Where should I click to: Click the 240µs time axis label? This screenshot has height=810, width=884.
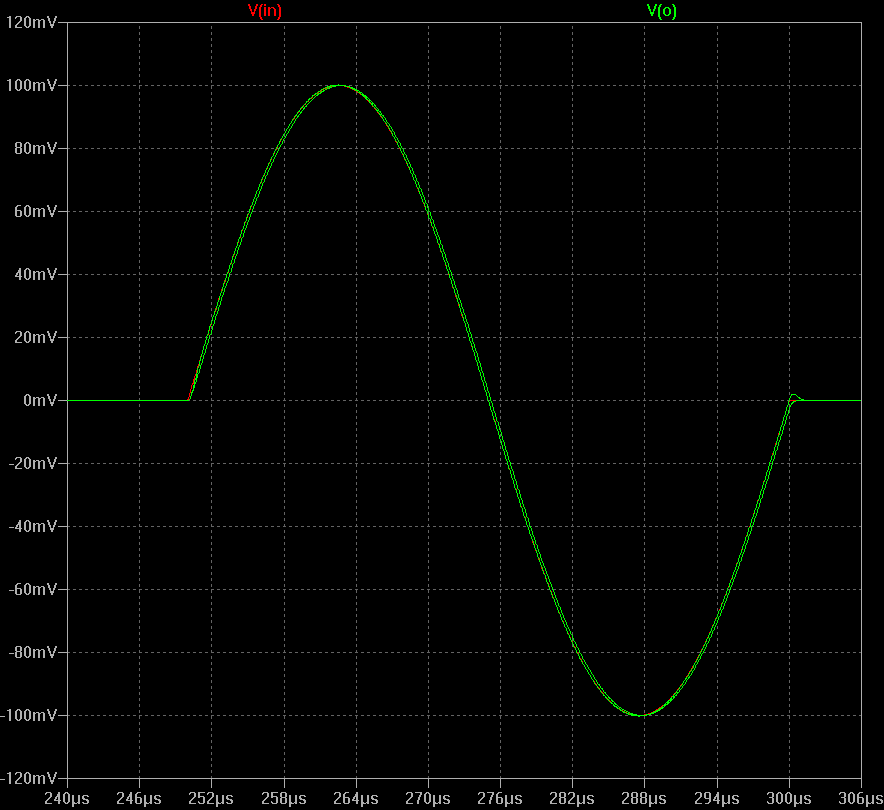tap(67, 799)
